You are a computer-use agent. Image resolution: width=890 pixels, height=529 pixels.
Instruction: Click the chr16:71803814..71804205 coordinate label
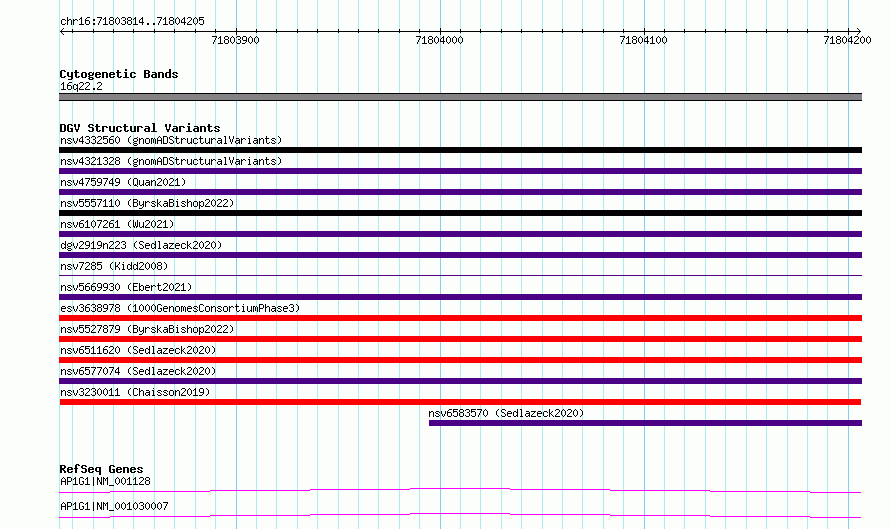click(132, 21)
